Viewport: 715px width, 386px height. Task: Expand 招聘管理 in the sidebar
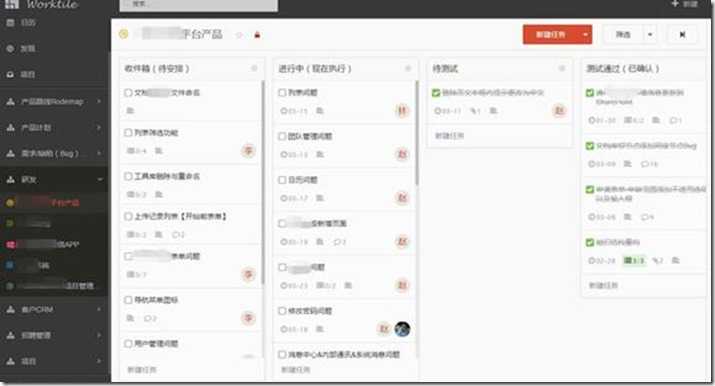pos(99,335)
